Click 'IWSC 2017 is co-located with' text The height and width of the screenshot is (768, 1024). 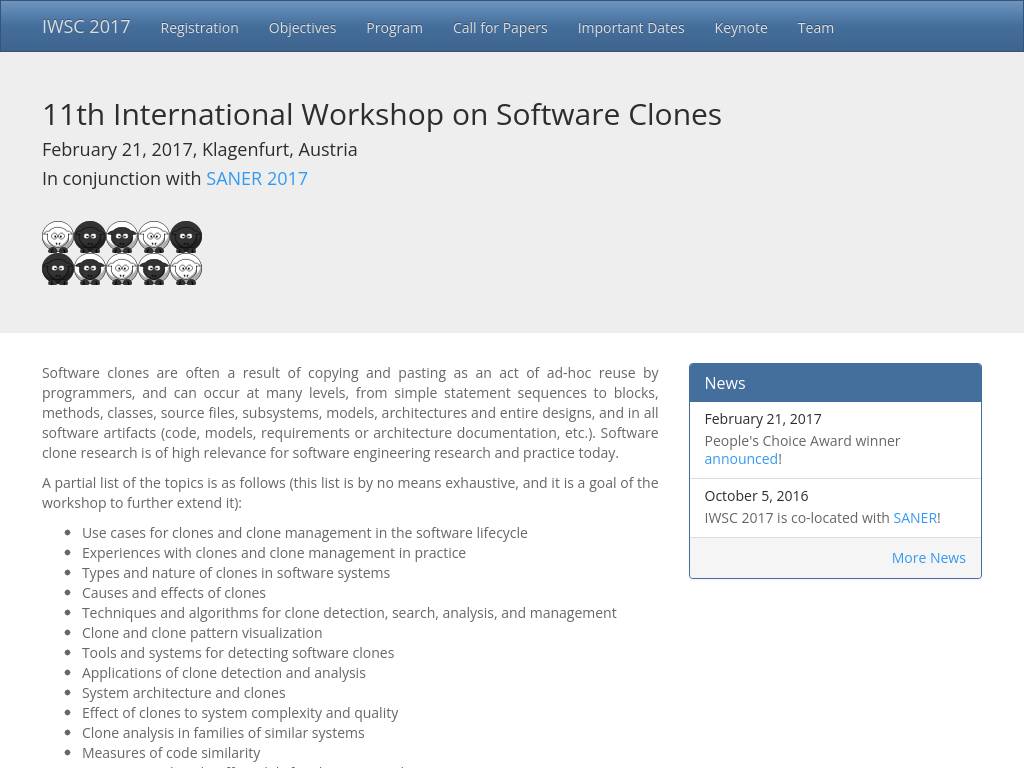point(797,518)
